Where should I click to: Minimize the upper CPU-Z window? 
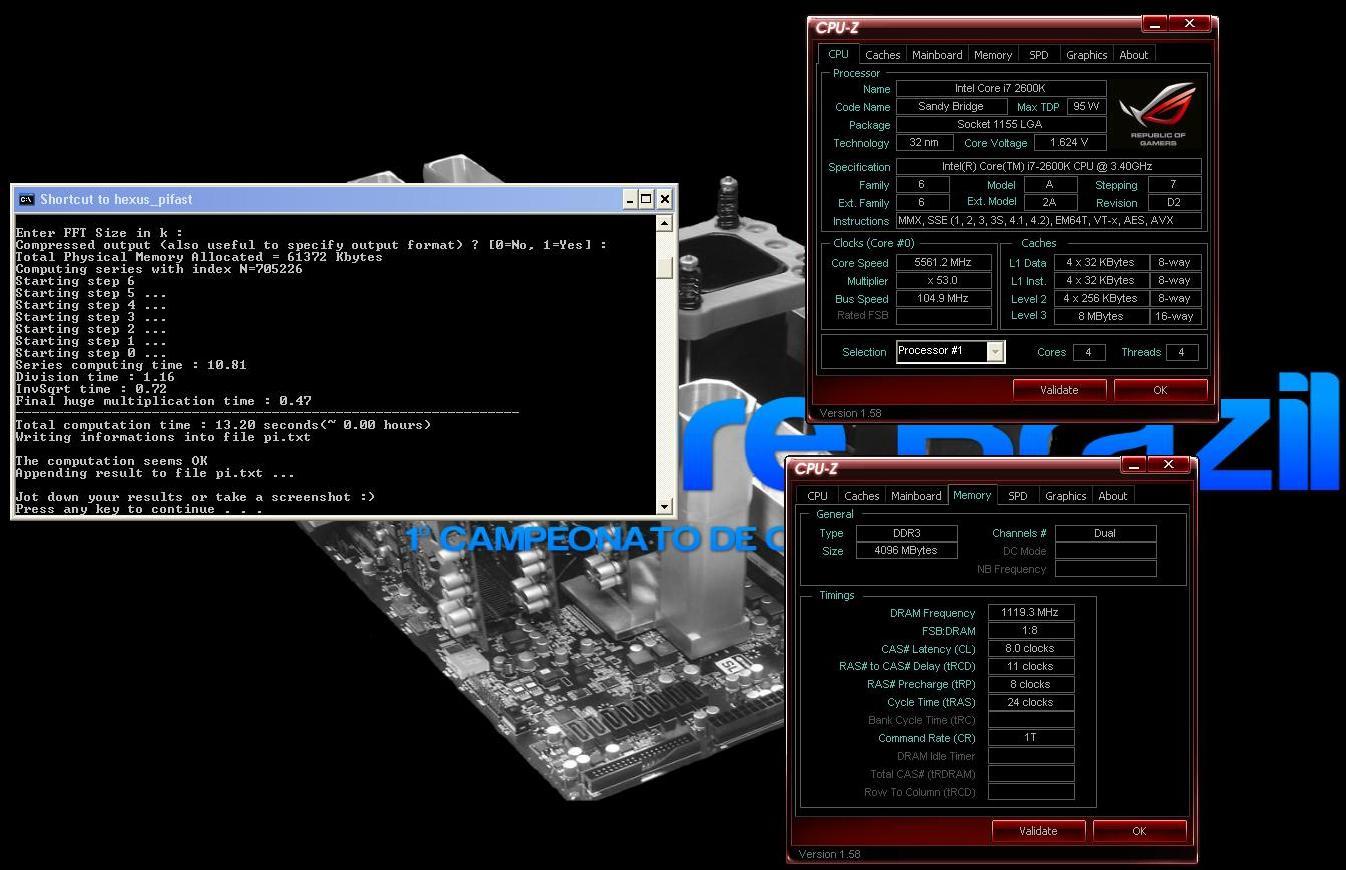coord(1155,24)
